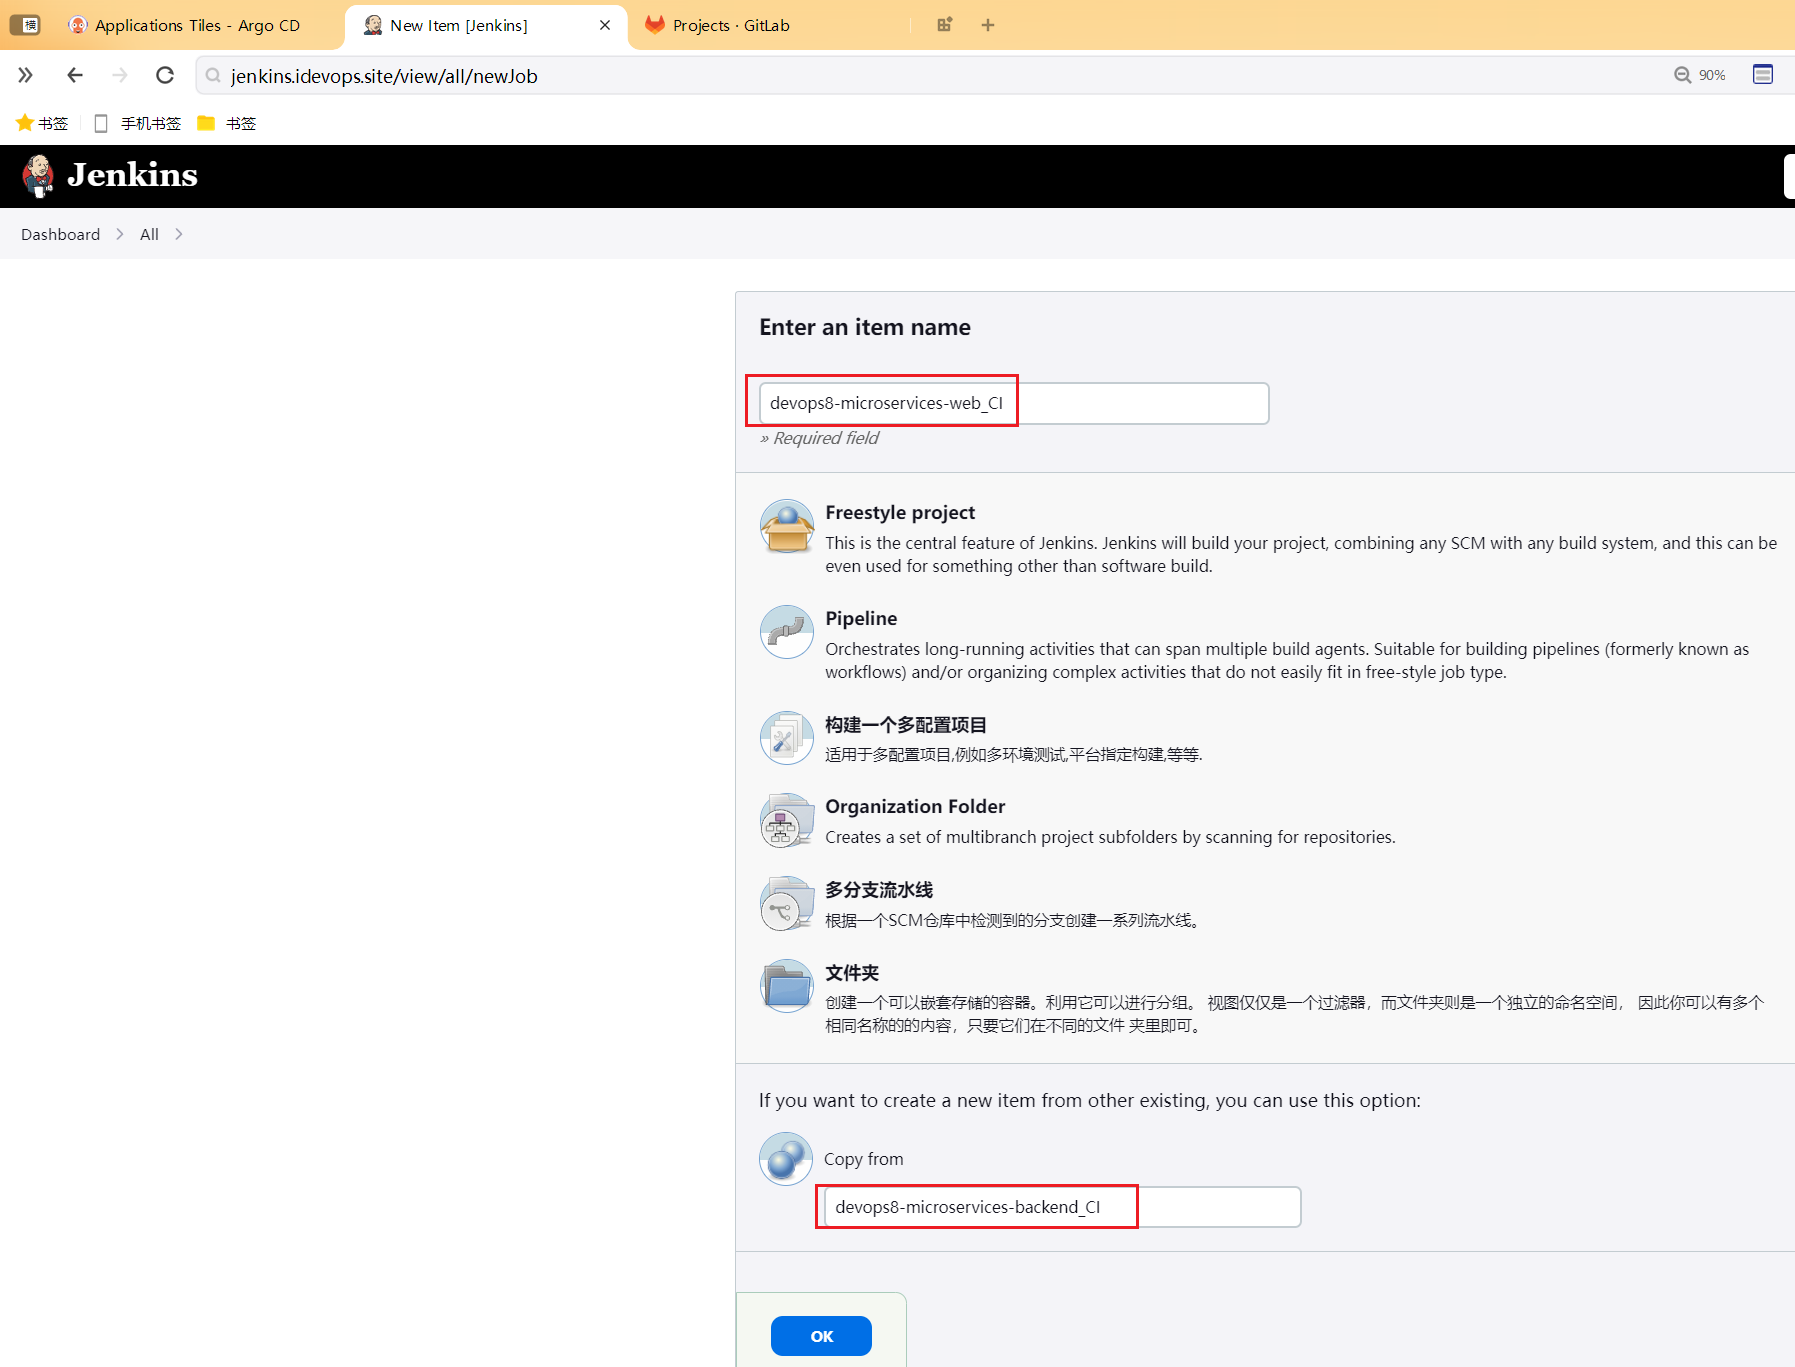Click the Organization Folder icon

[787, 821]
